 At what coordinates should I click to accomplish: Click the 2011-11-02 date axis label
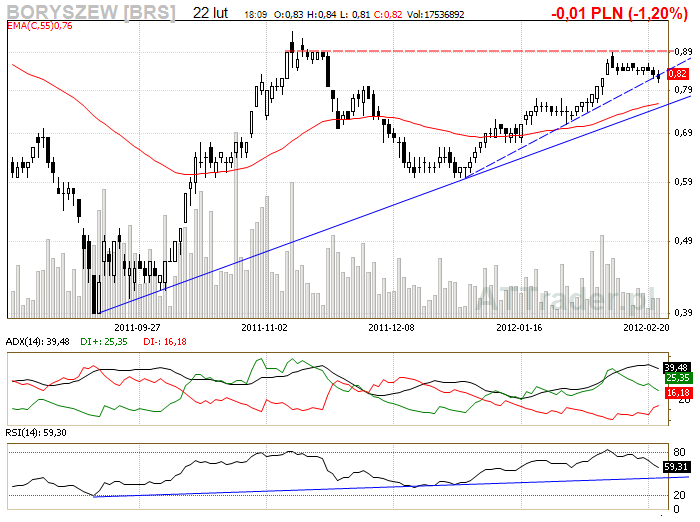264,328
